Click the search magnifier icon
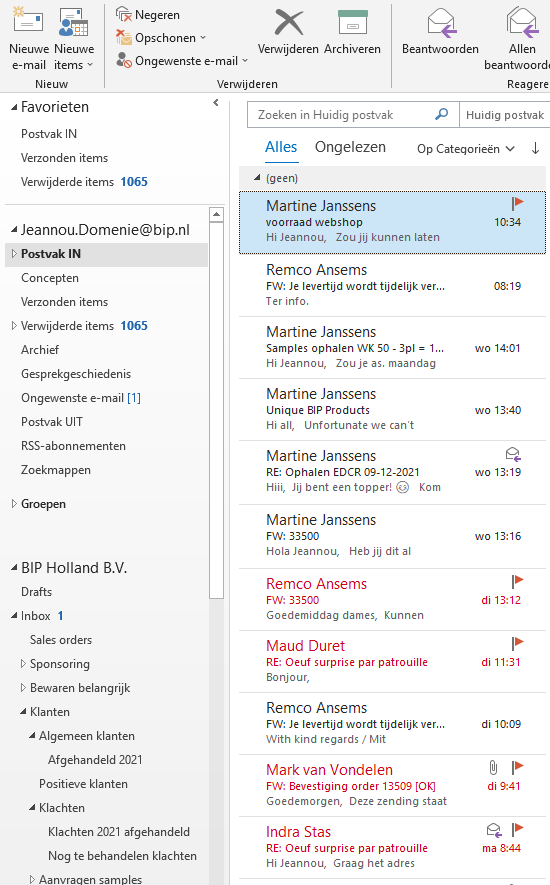The height and width of the screenshot is (885, 550). tap(442, 114)
